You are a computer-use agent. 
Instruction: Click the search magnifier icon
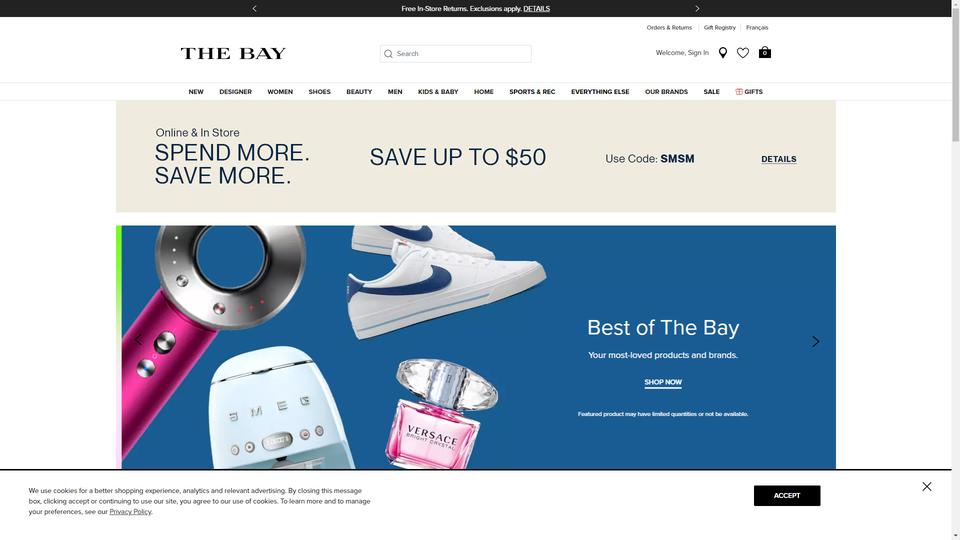point(388,54)
